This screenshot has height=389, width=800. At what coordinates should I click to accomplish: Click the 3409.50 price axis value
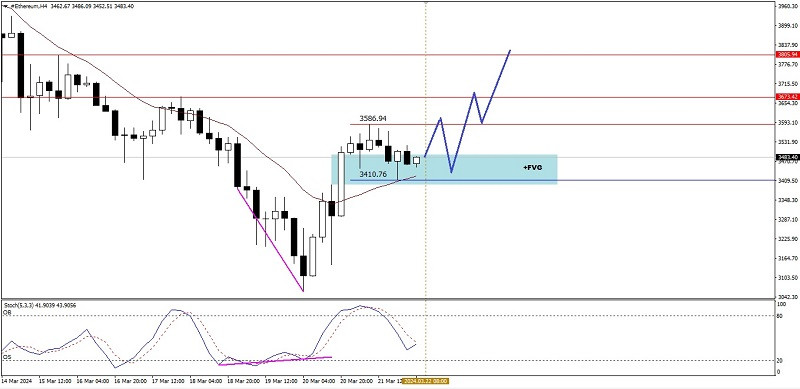click(788, 181)
